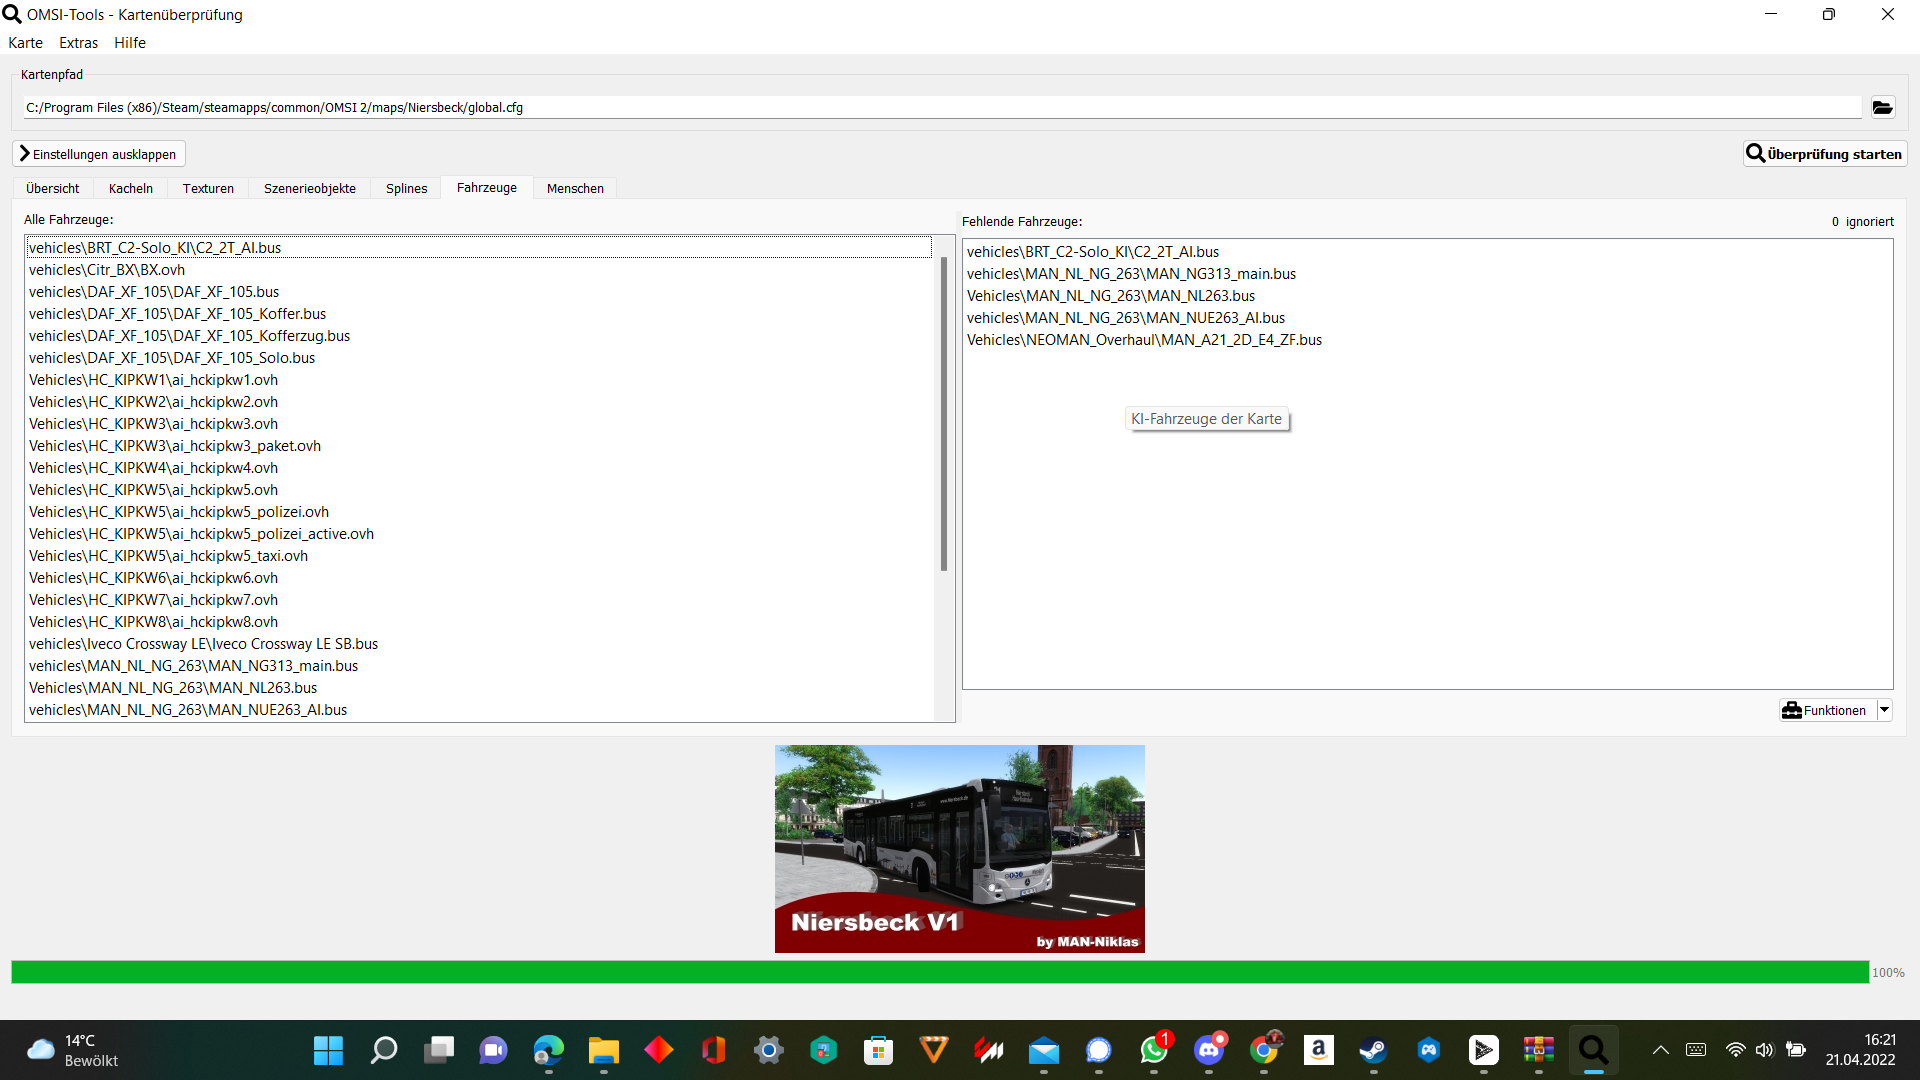Viewport: 1920px width, 1080px height.
Task: Open the folder browse icon for Kartenpfad
Action: (x=1882, y=107)
